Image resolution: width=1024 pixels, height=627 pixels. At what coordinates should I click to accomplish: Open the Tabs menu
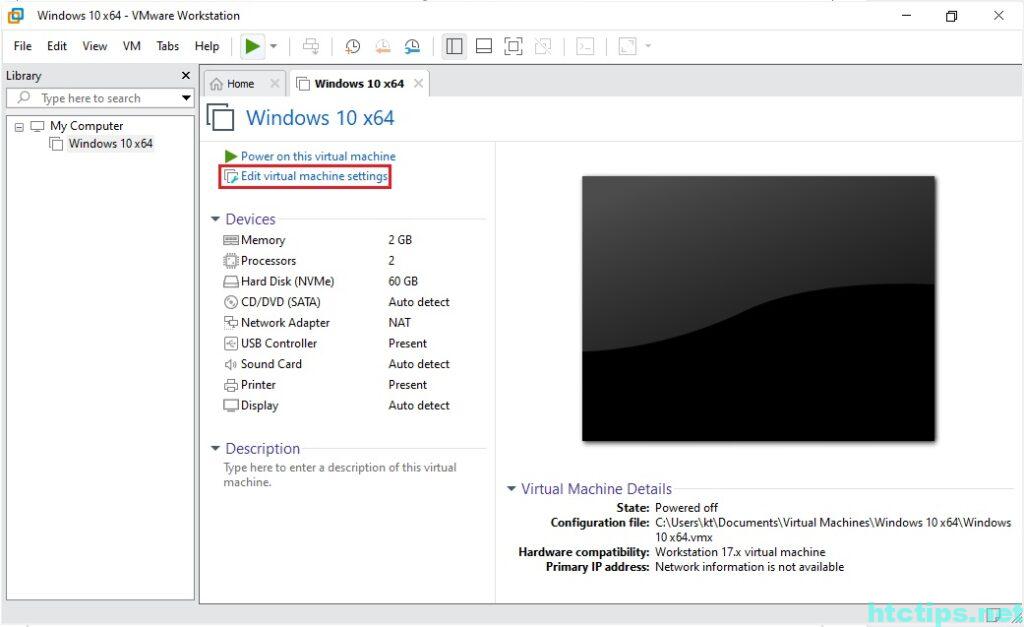click(167, 46)
